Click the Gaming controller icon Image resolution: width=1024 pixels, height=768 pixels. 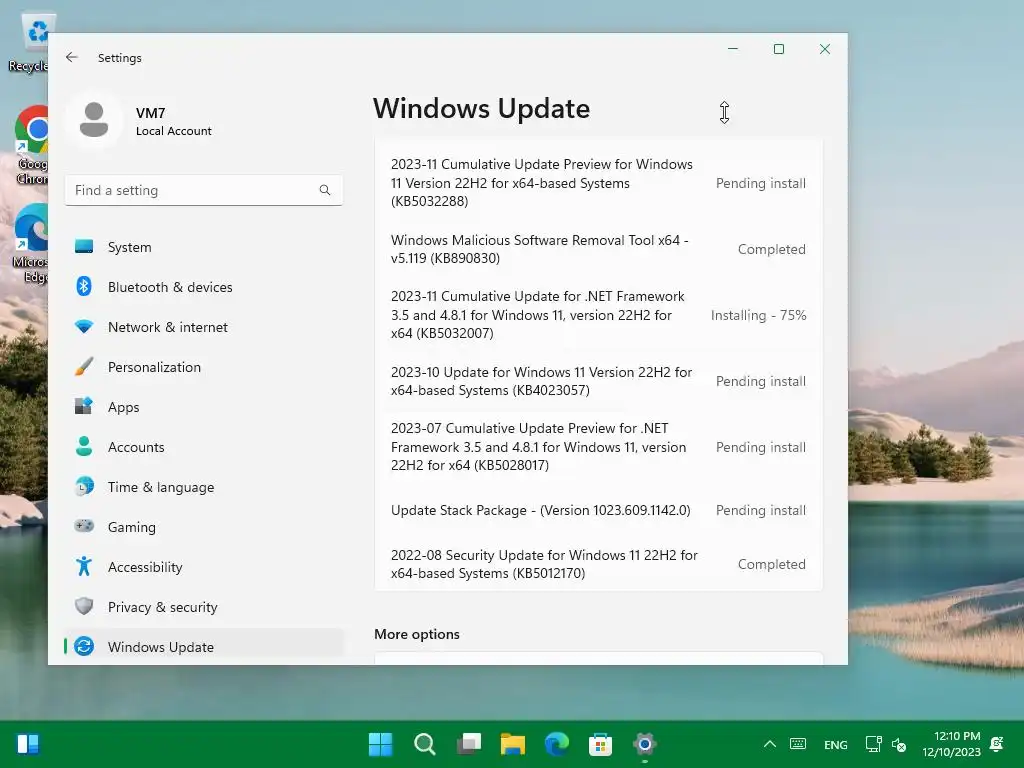[84, 526]
